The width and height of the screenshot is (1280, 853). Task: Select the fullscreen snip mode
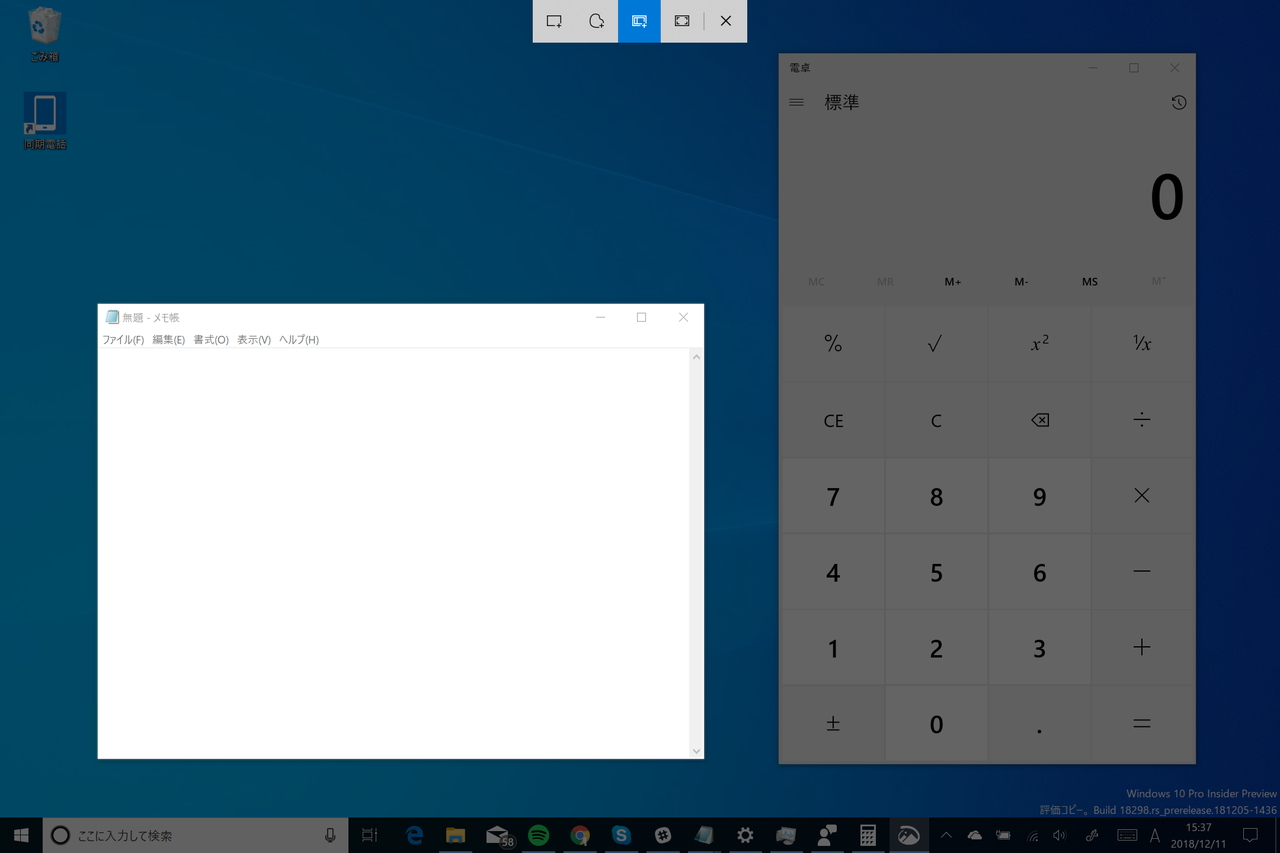682,21
